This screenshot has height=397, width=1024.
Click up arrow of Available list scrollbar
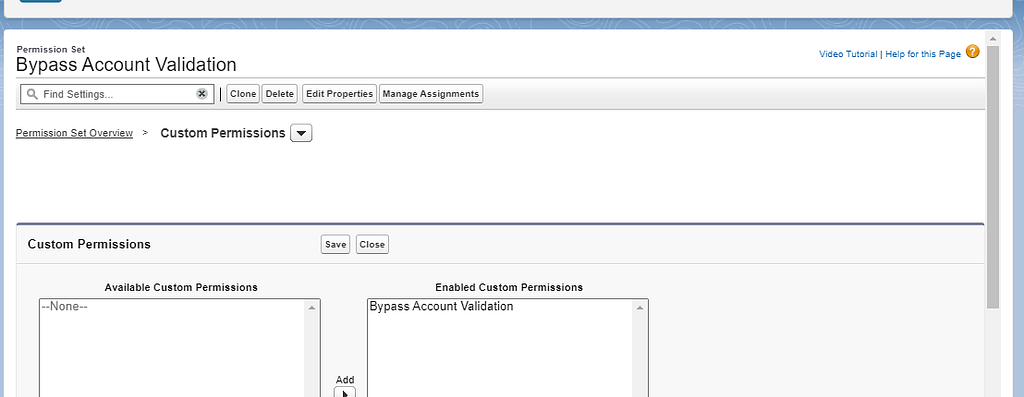(x=312, y=307)
